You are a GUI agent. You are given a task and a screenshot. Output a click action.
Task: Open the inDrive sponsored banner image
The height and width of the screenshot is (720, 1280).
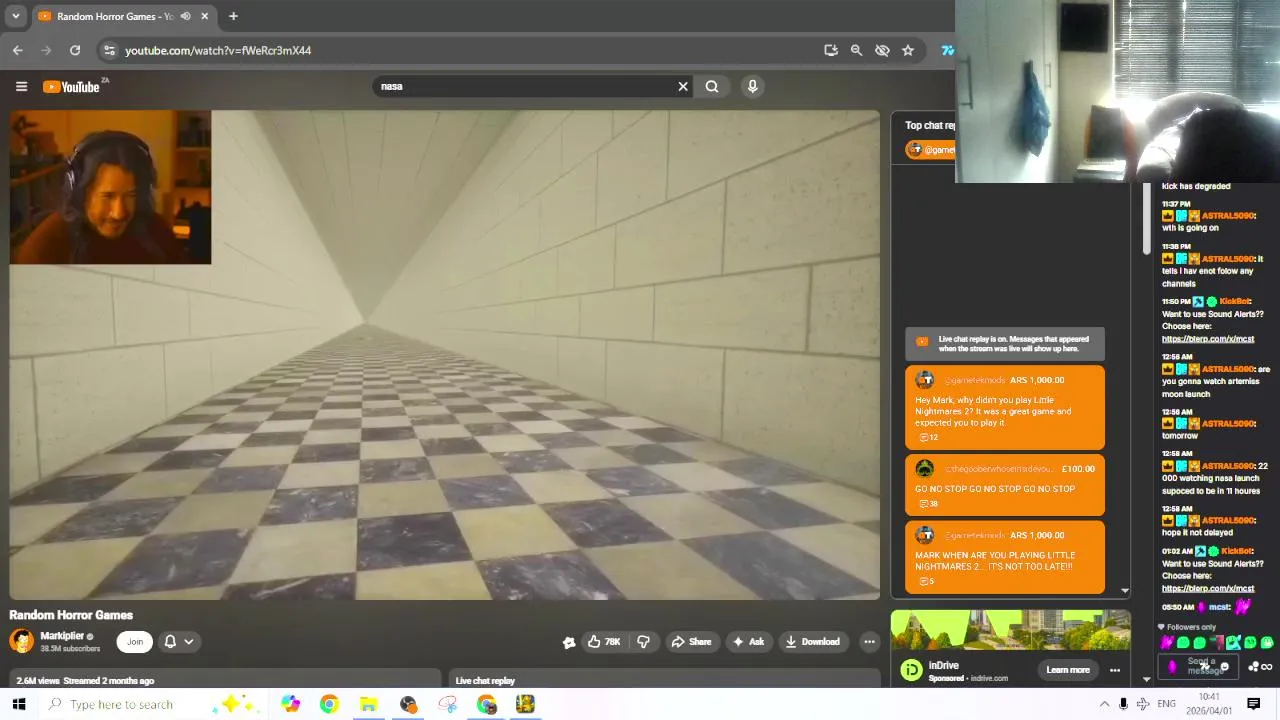[1011, 630]
